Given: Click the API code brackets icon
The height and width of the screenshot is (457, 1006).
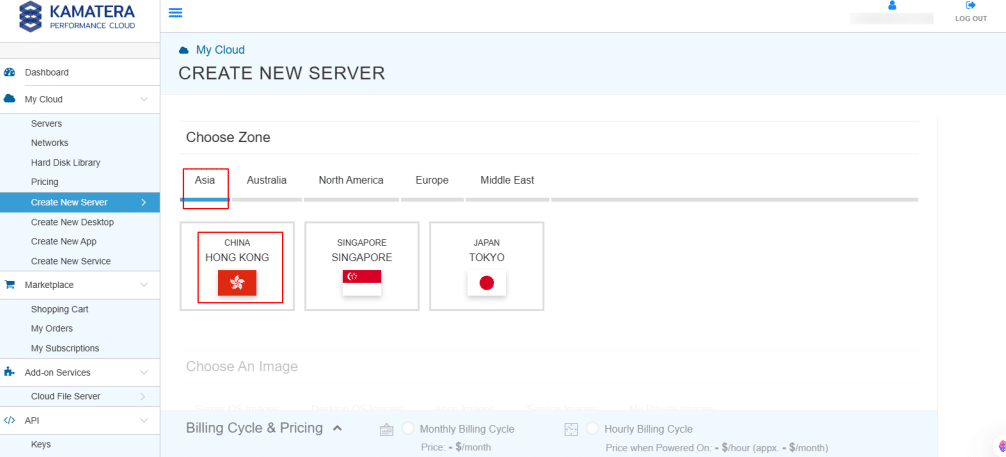Looking at the screenshot, I should tap(10, 420).
